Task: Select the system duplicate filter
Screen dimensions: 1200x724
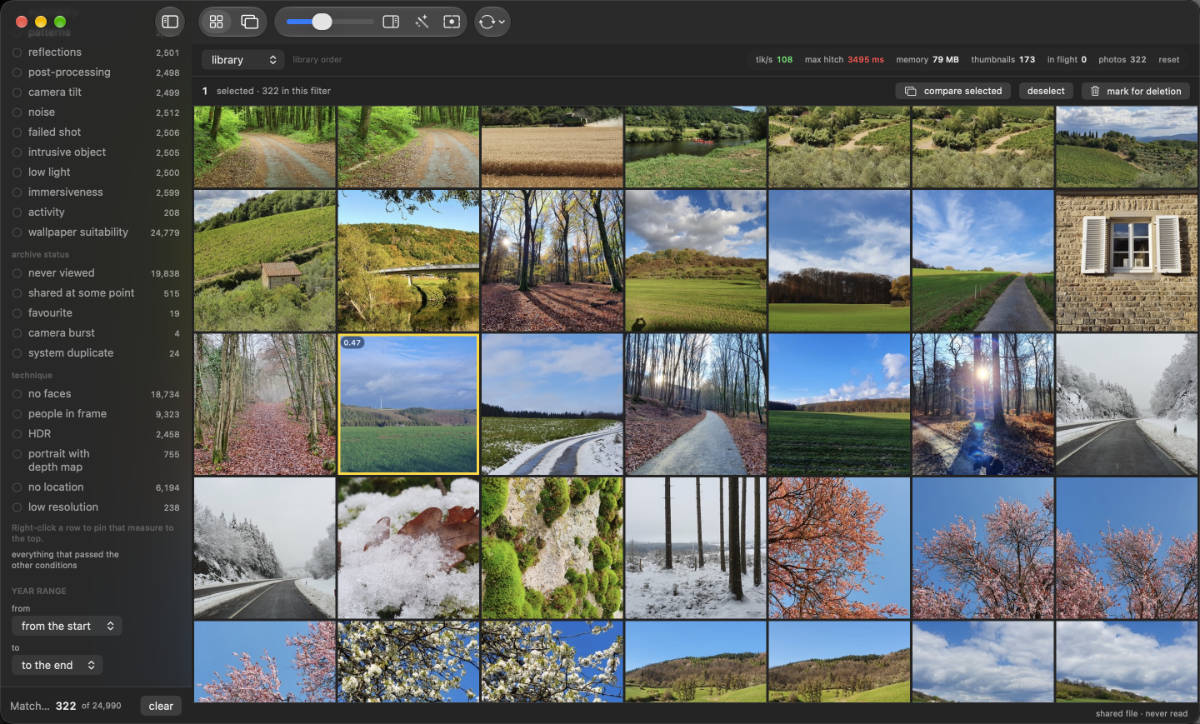Action: [95, 353]
